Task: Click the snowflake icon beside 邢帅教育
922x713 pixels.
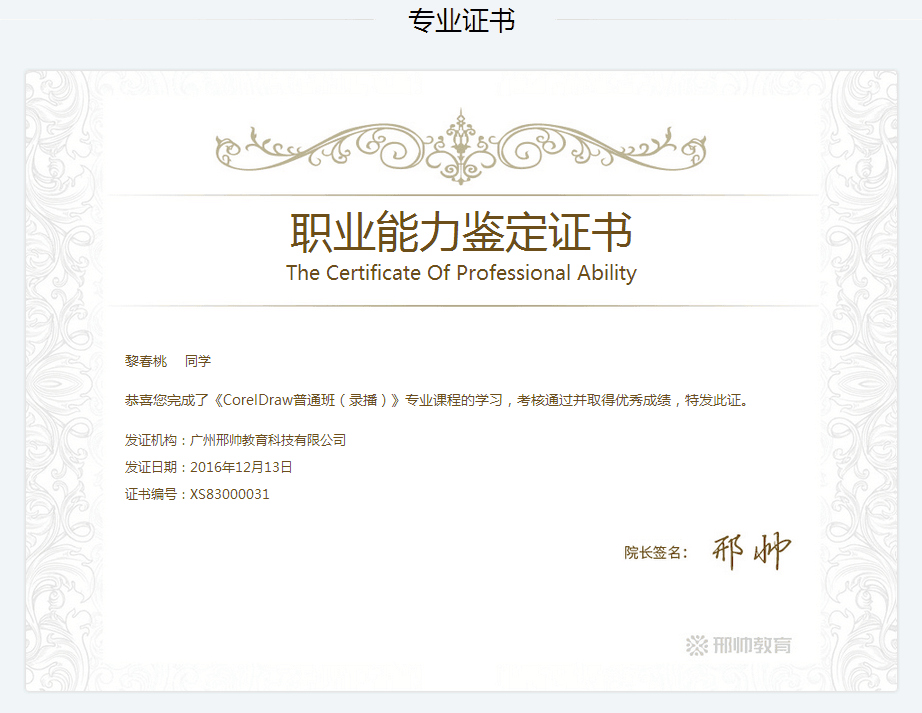Action: [697, 645]
